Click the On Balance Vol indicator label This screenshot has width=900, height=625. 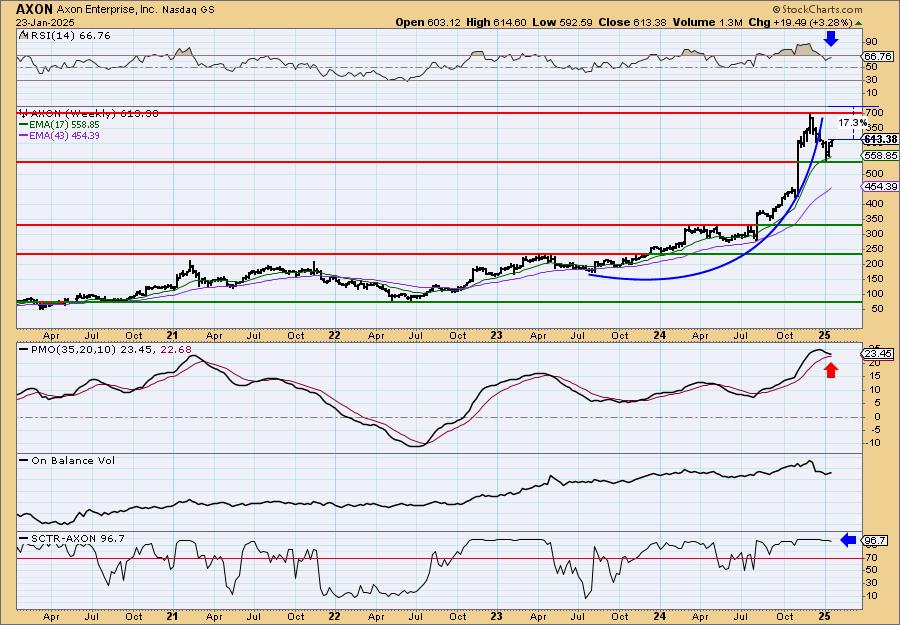[x=71, y=460]
